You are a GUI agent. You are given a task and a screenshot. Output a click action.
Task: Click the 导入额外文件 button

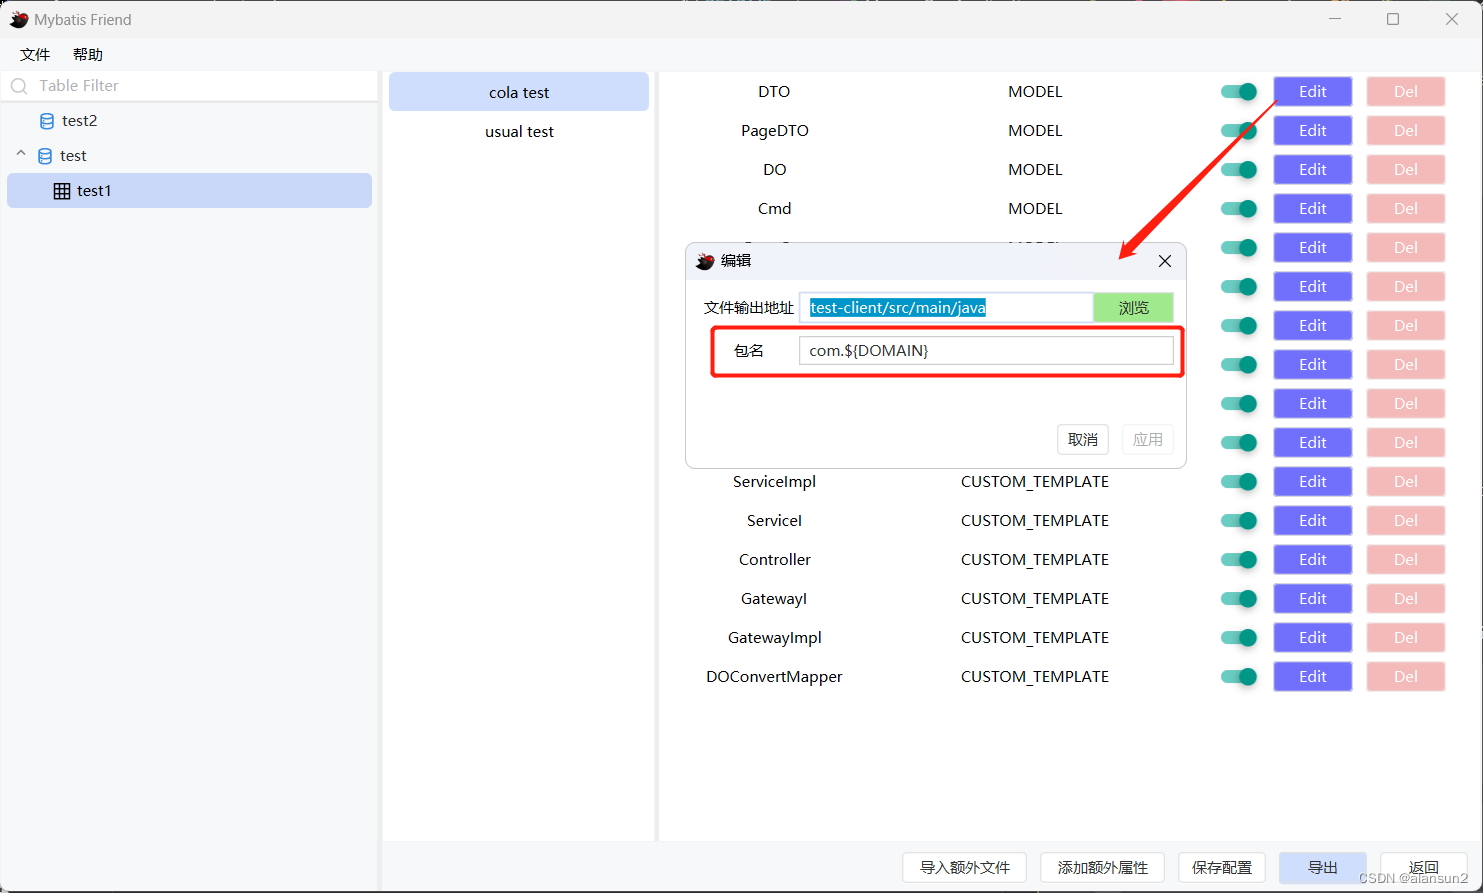965,867
